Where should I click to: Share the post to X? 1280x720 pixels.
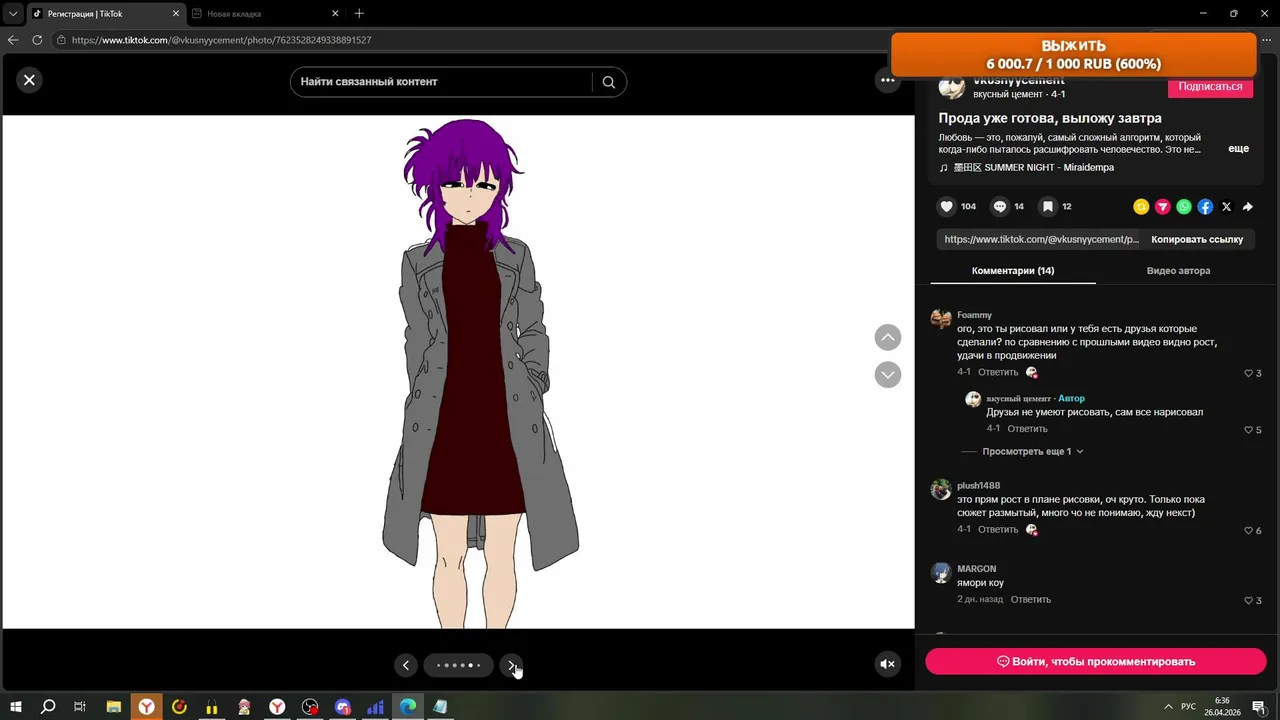pos(1226,207)
